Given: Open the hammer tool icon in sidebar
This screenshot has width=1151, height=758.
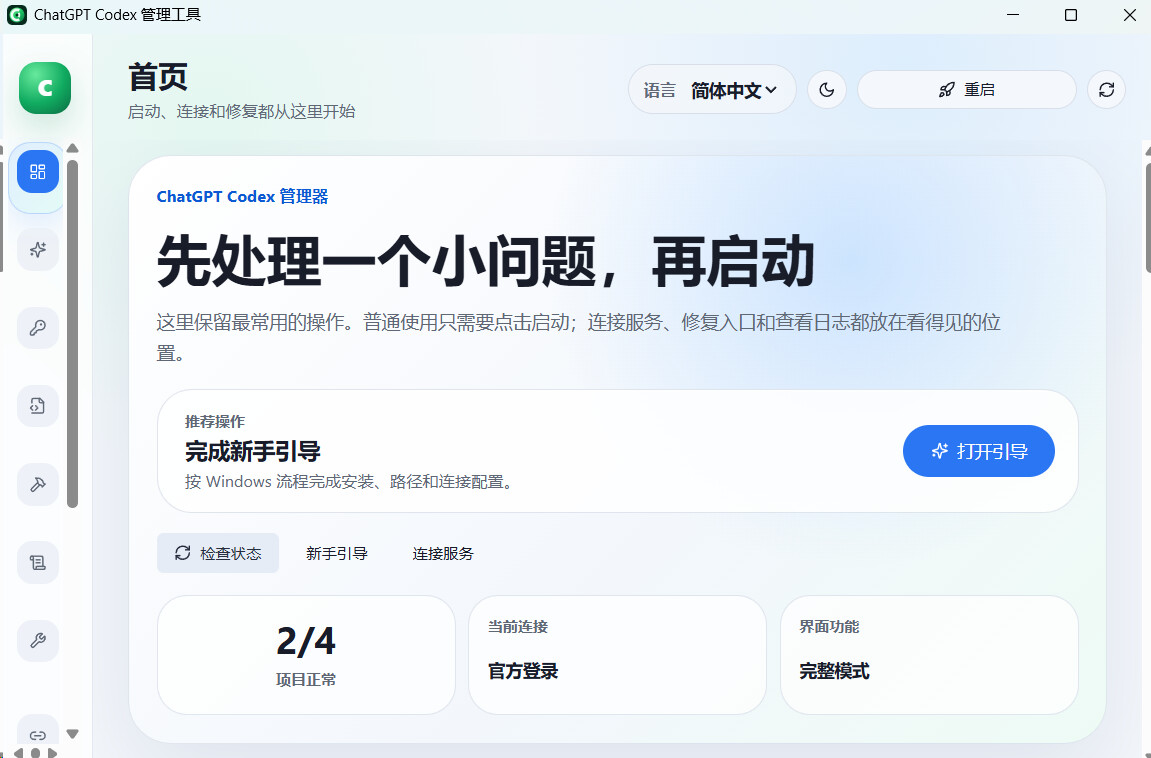Looking at the screenshot, I should tap(38, 484).
